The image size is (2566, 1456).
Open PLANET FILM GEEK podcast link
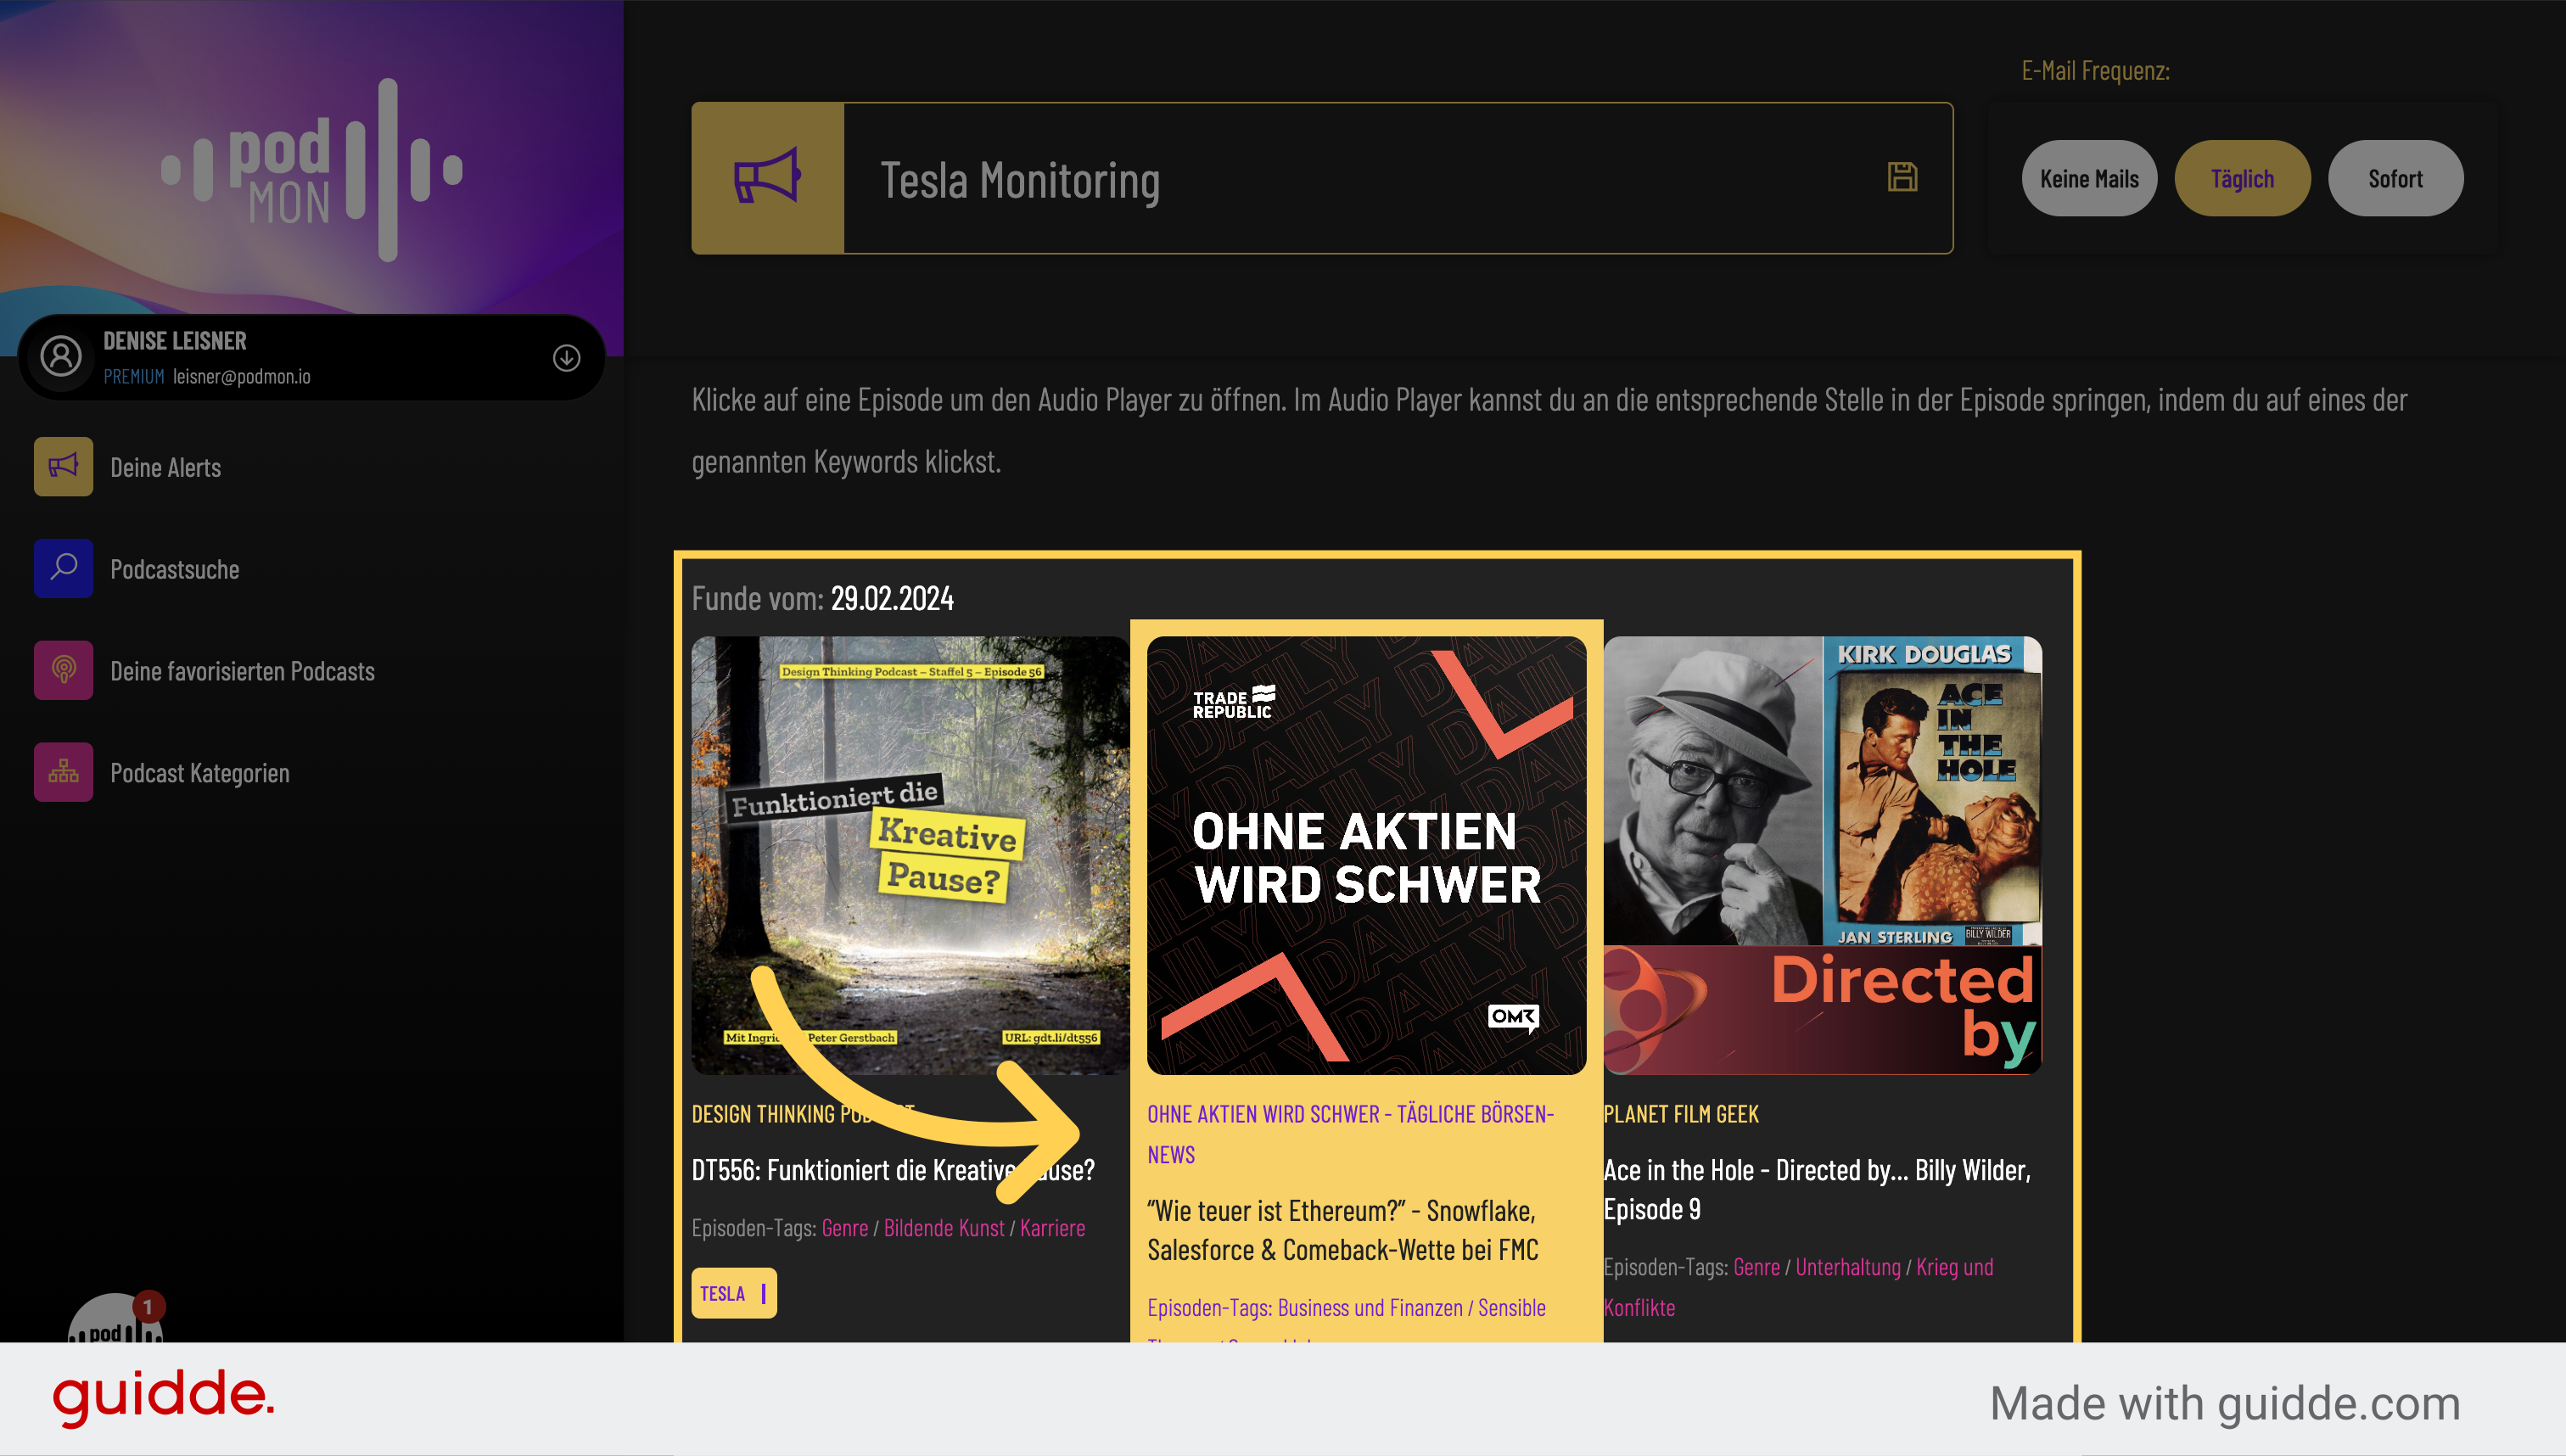pyautogui.click(x=1680, y=1114)
